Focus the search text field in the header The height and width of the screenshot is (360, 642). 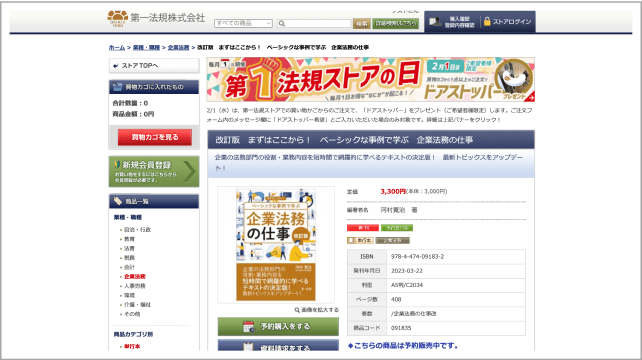(x=314, y=23)
